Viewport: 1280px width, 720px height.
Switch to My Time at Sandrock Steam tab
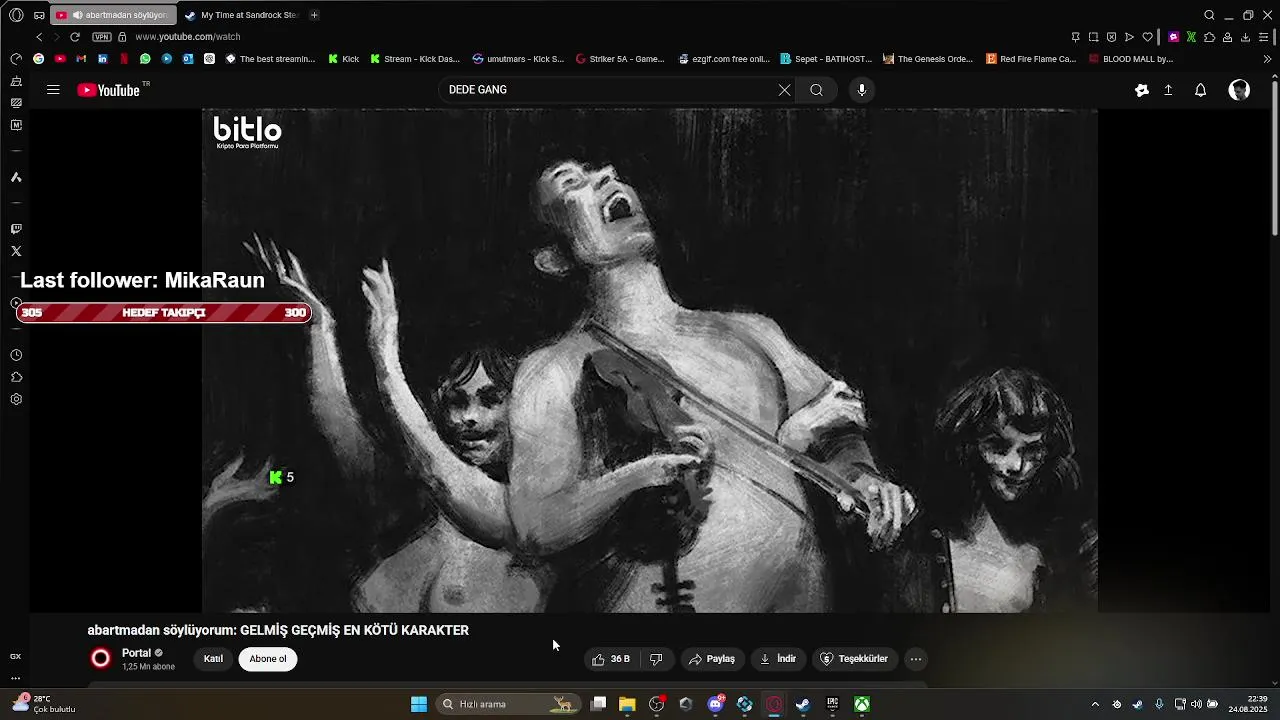pos(243,15)
